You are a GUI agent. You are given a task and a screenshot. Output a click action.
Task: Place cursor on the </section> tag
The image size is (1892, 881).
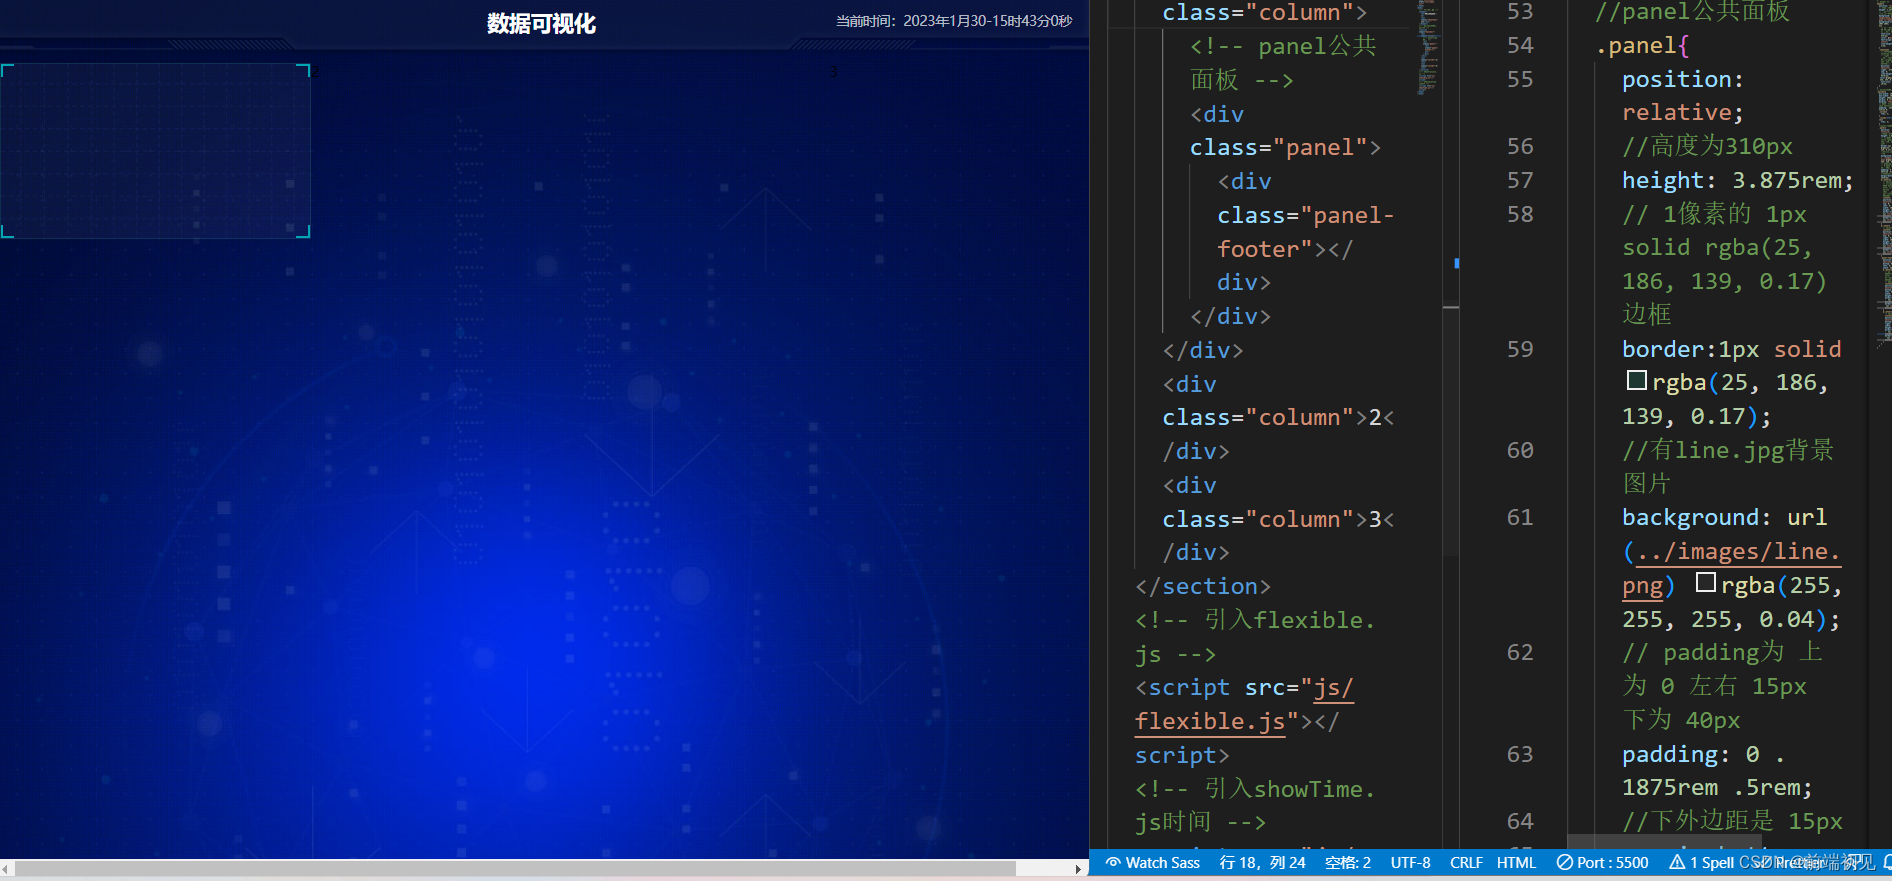(1203, 586)
